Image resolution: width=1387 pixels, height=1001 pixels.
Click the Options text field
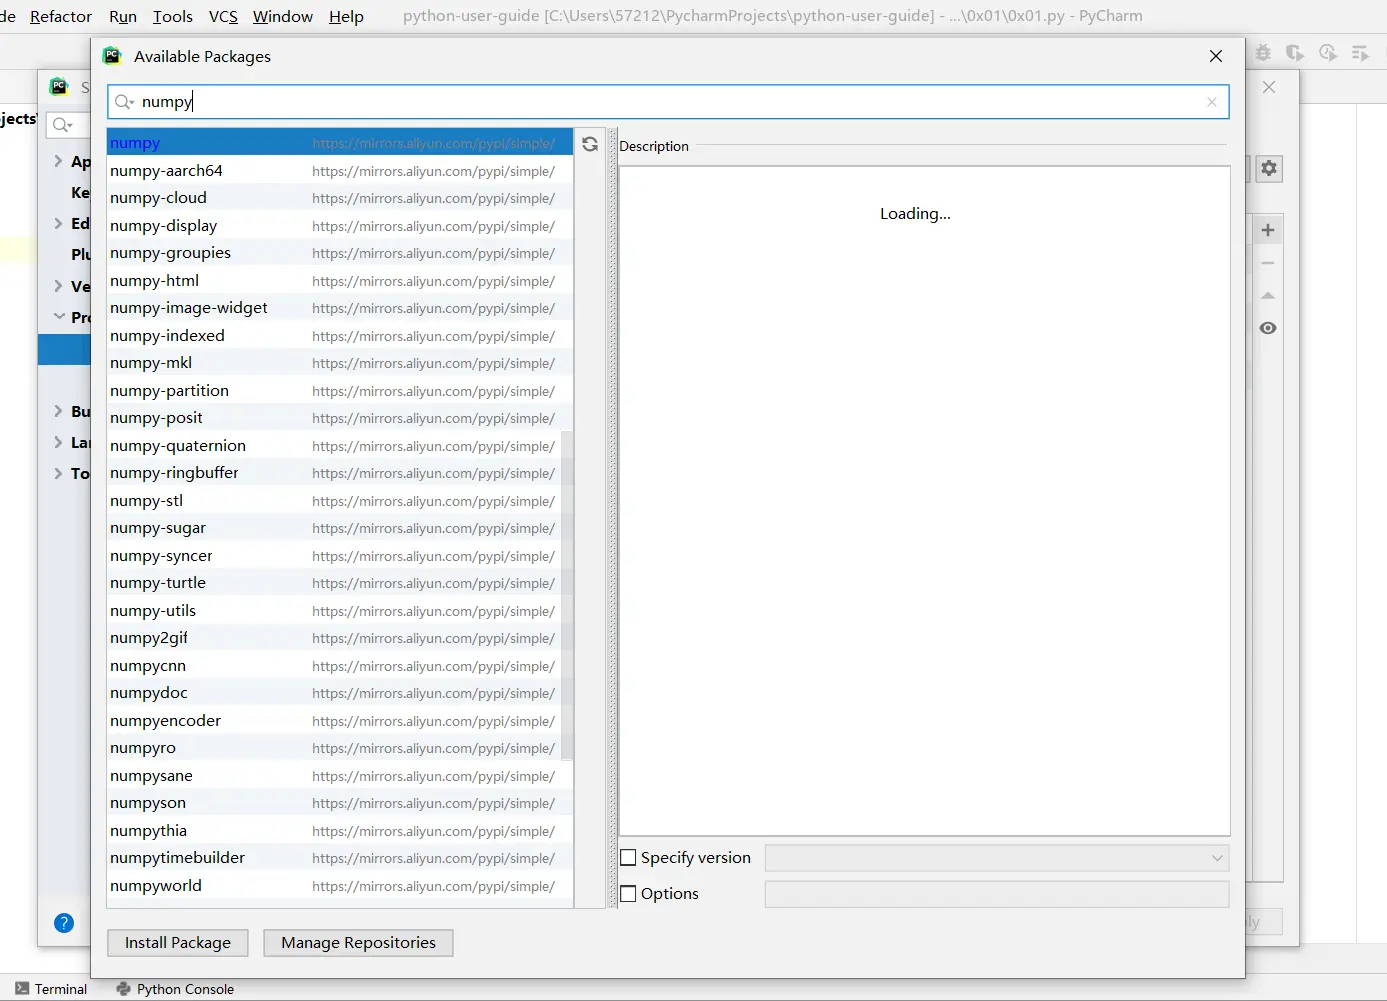[x=997, y=894]
